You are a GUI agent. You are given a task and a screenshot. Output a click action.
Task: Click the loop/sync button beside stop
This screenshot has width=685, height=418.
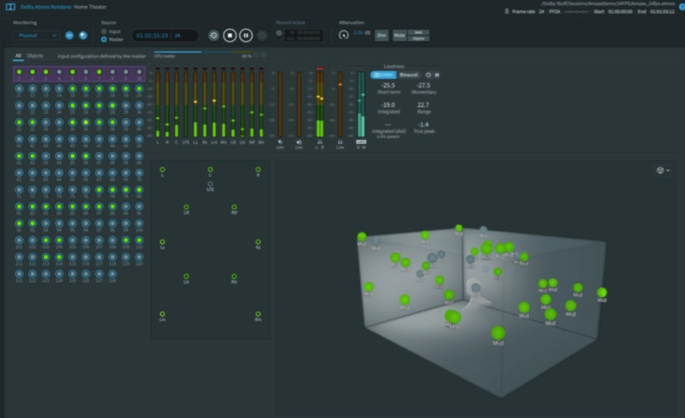pos(213,35)
